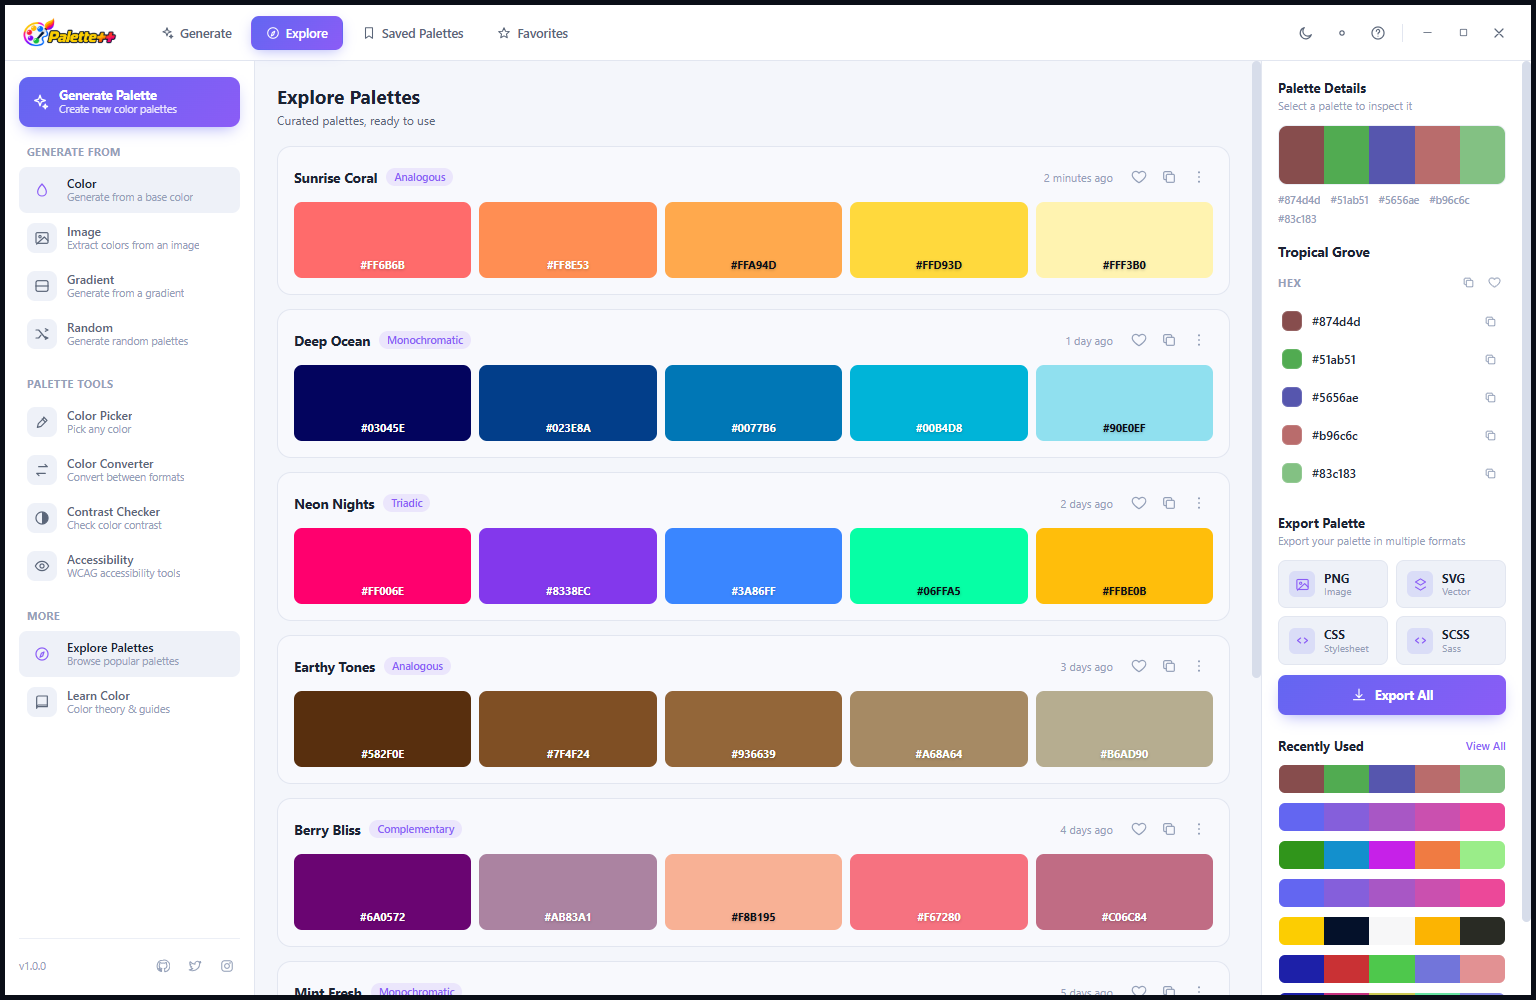Export palette as PNG image
1536x1000 pixels.
1333,584
